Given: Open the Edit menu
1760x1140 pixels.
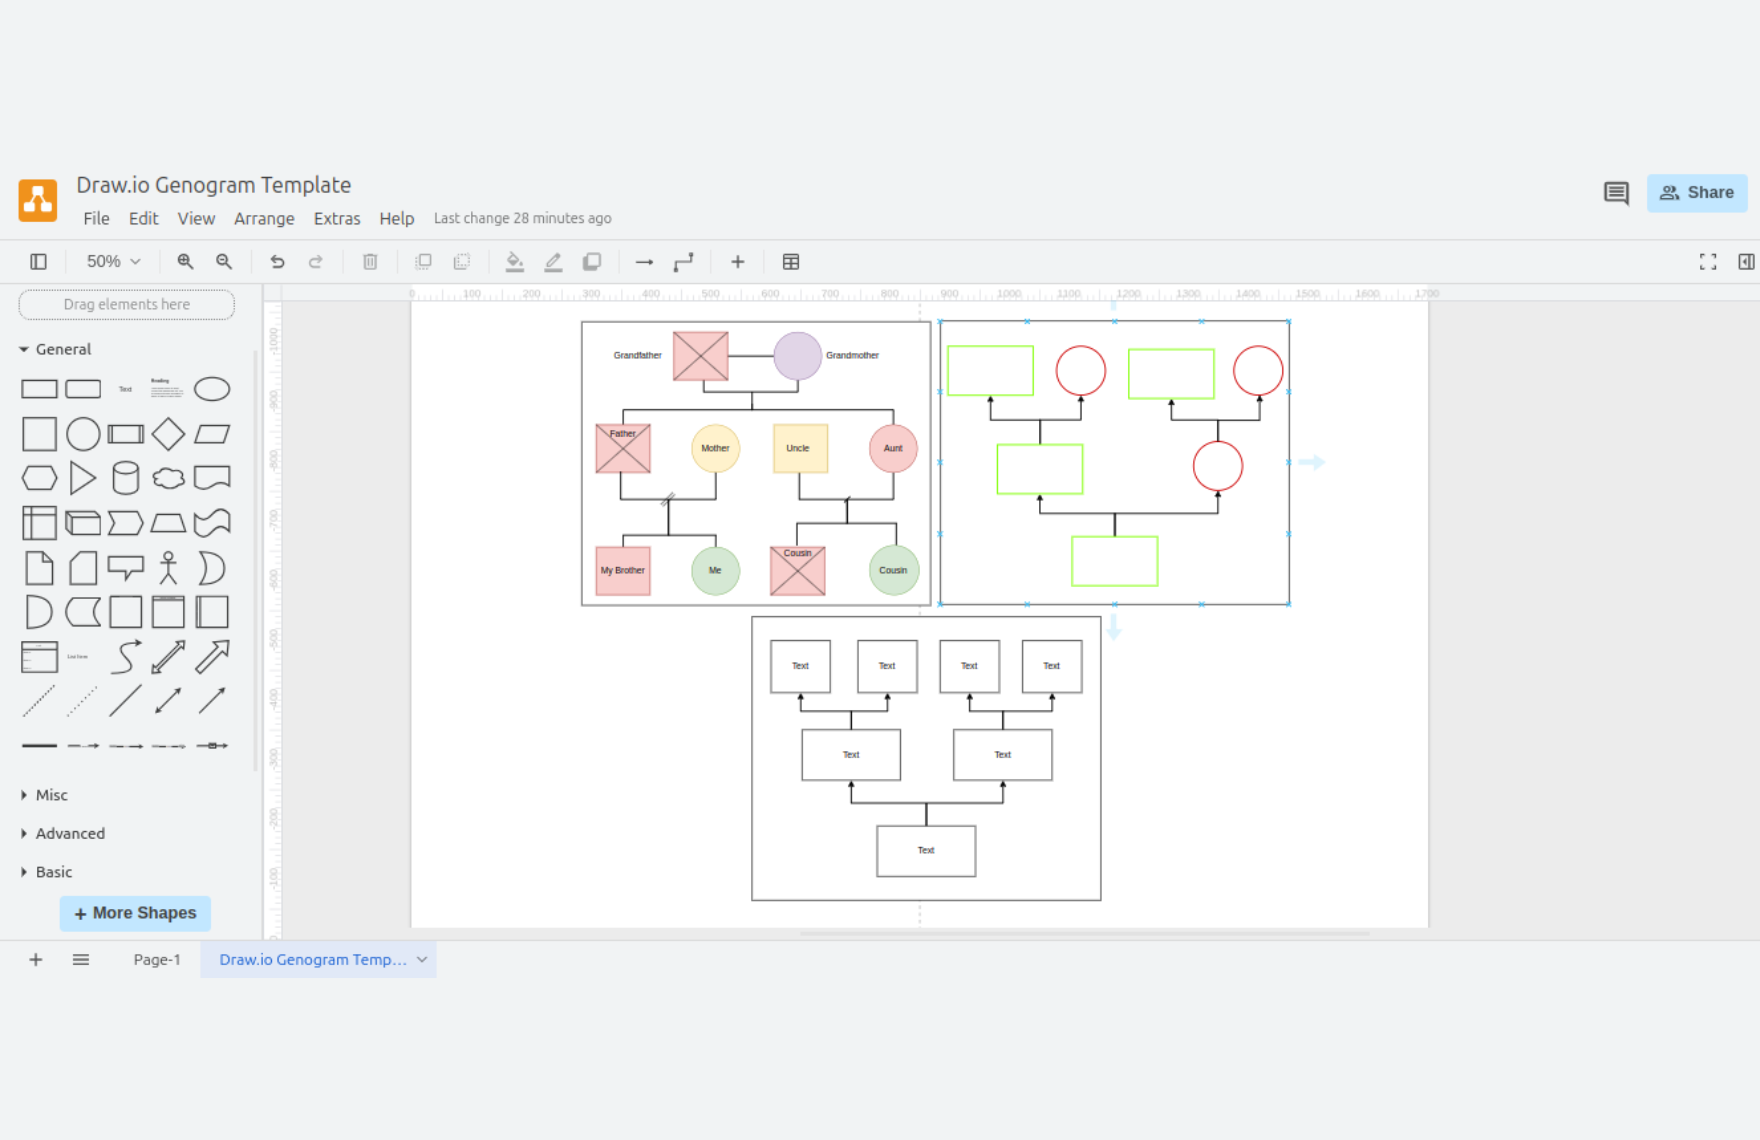Looking at the screenshot, I should click(143, 218).
